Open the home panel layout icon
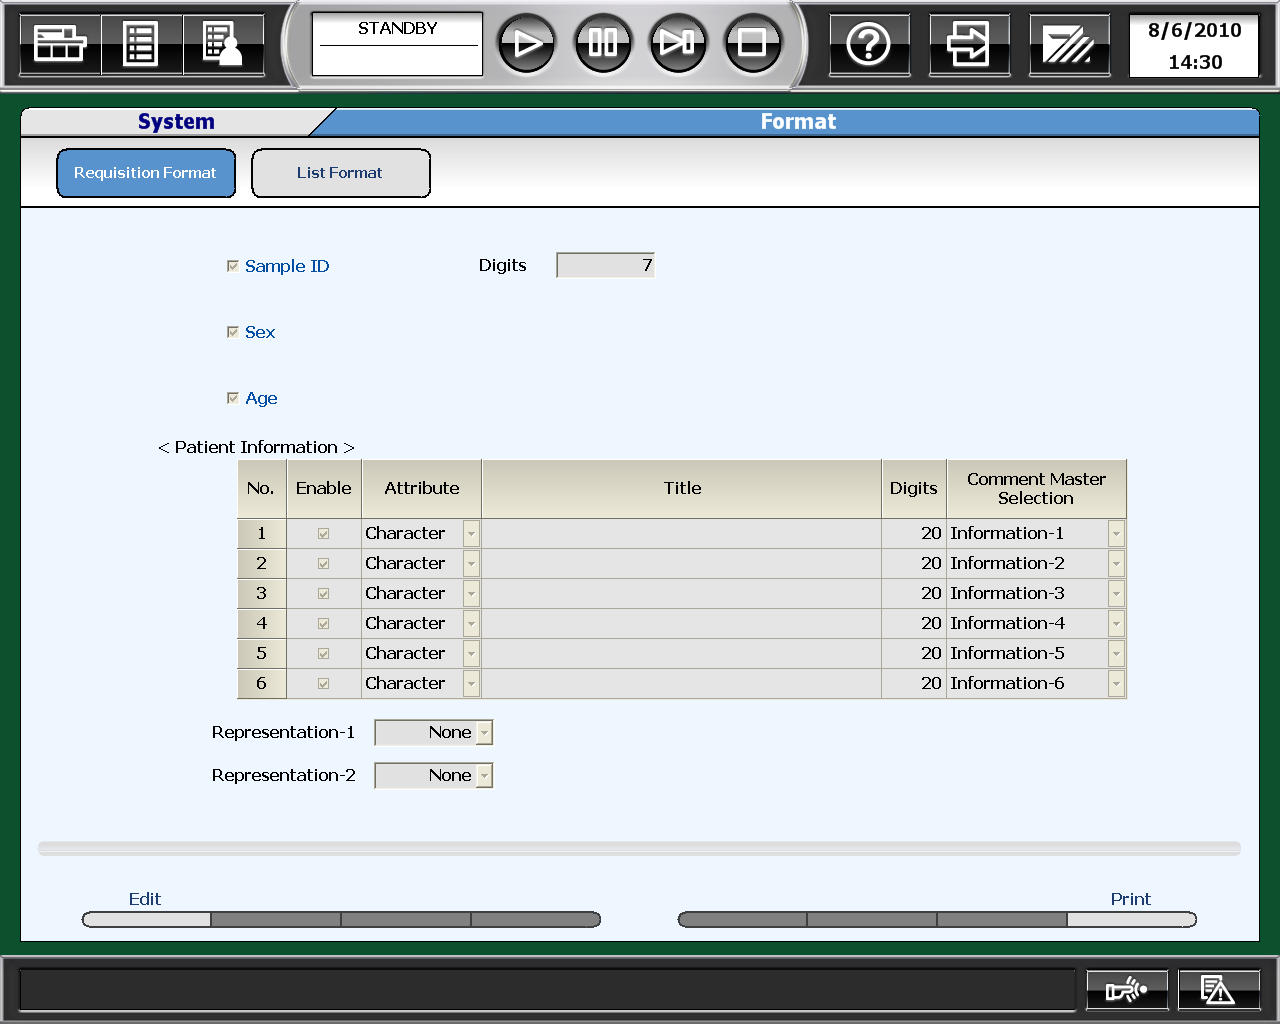The width and height of the screenshot is (1280, 1024). (60, 44)
